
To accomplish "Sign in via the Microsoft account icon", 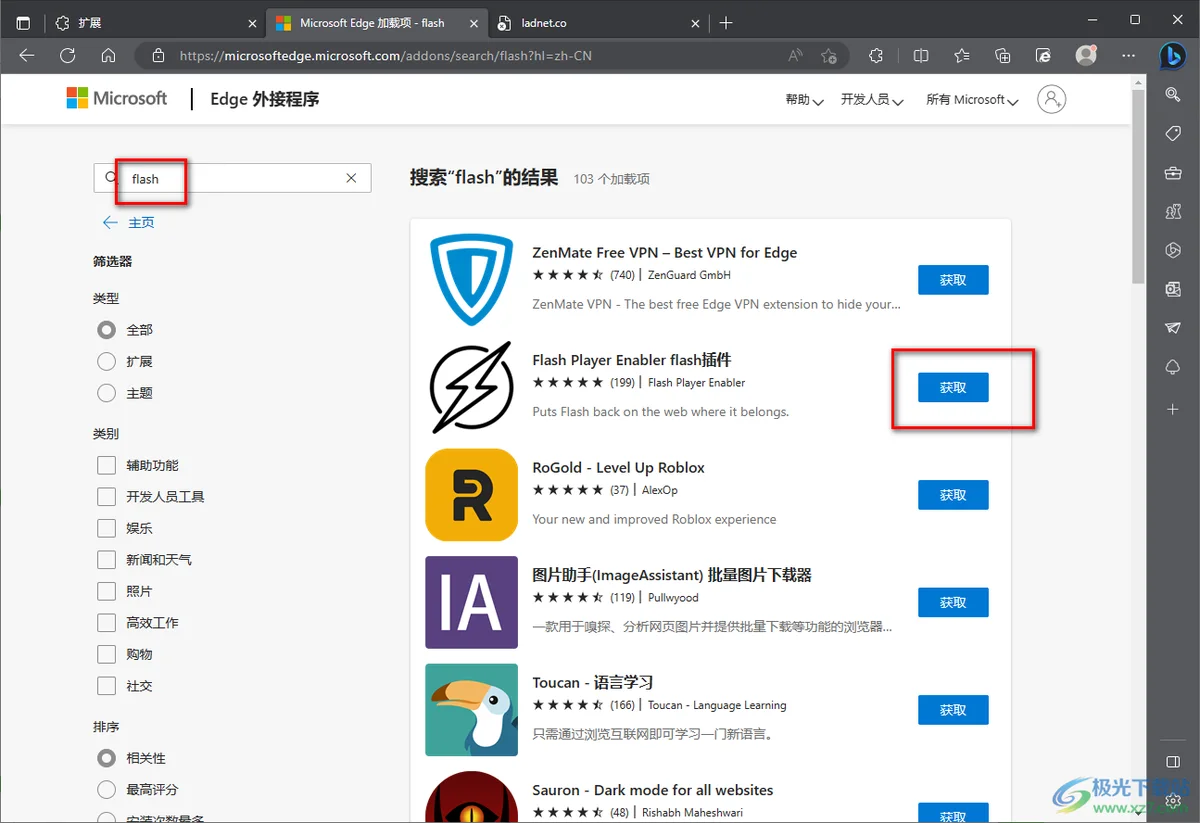I will pyautogui.click(x=1052, y=99).
